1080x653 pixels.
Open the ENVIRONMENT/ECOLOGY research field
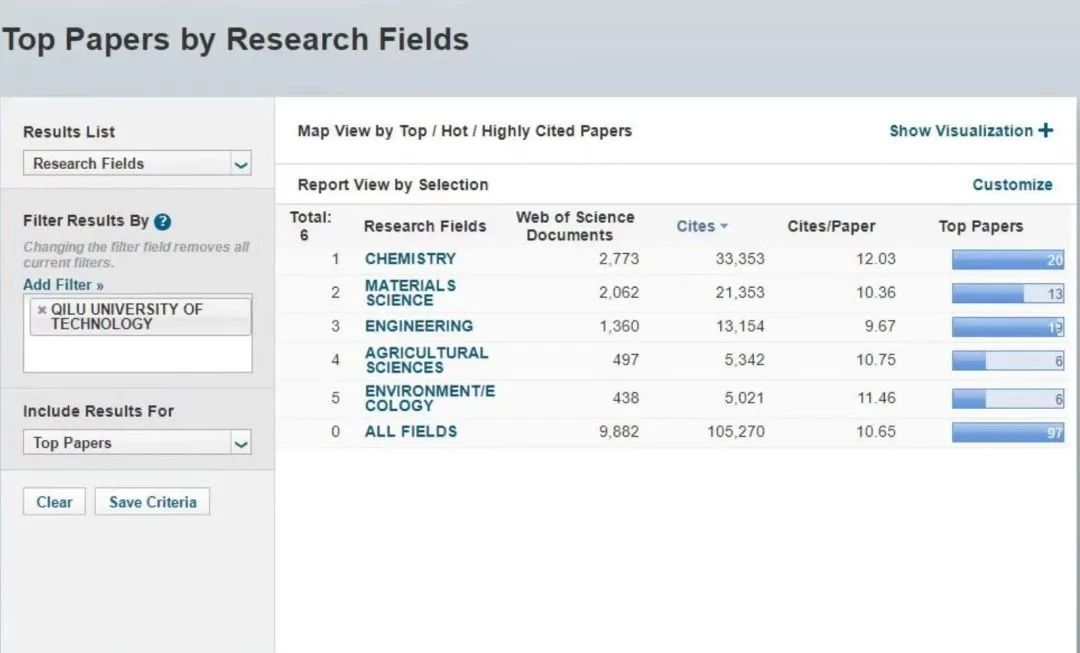429,398
